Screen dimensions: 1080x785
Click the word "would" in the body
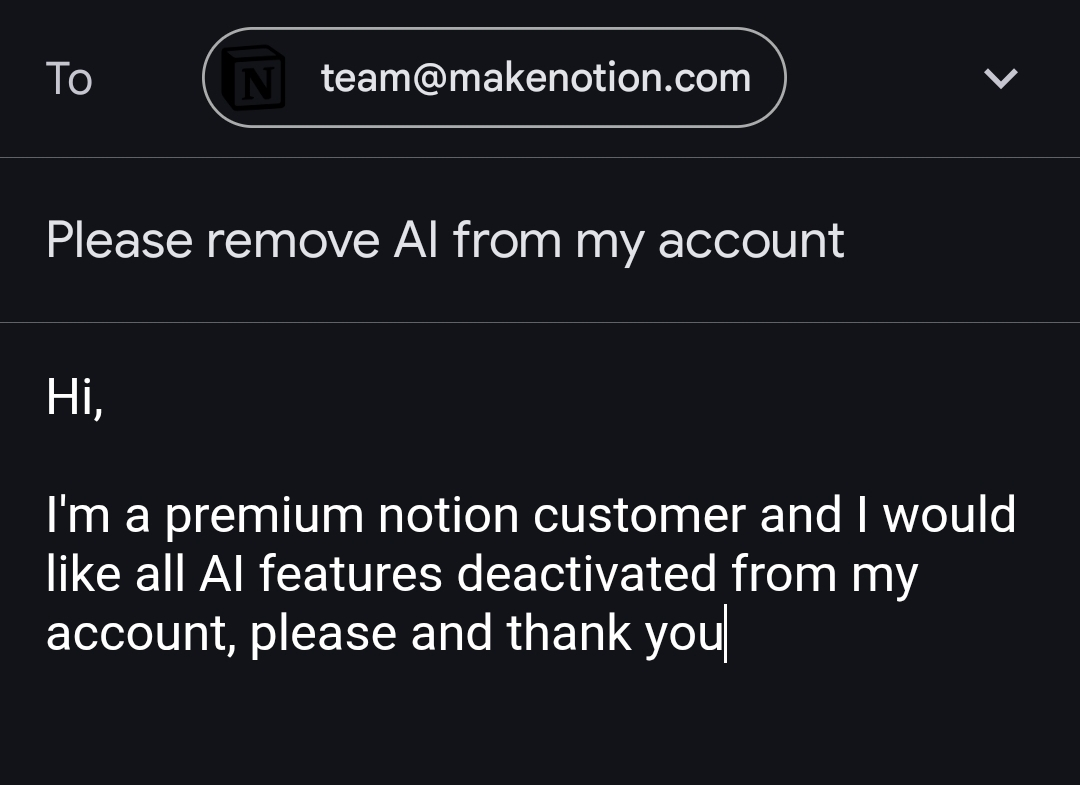(948, 517)
